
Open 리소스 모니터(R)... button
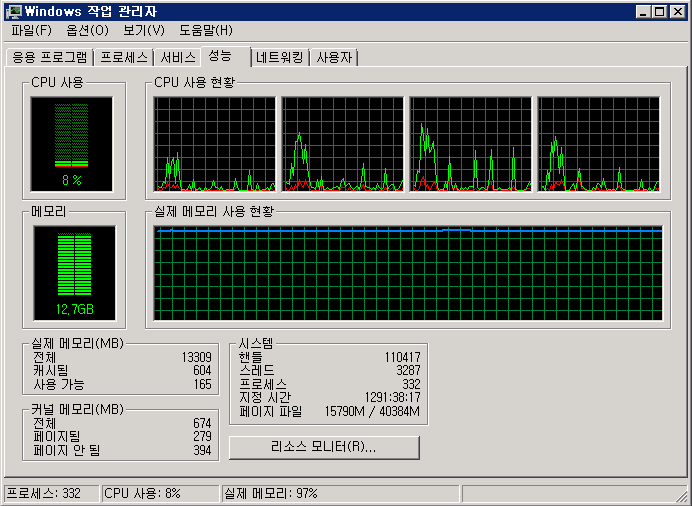tap(324, 447)
